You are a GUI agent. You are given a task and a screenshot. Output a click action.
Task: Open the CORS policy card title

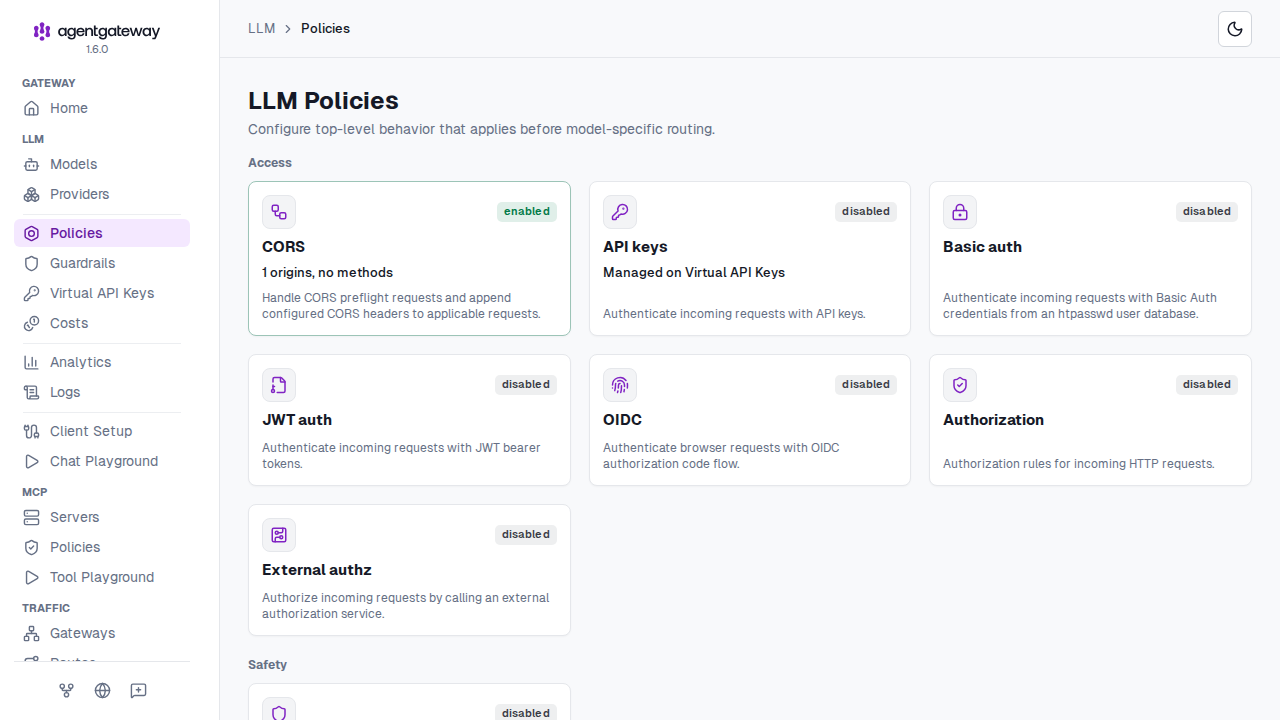point(284,247)
